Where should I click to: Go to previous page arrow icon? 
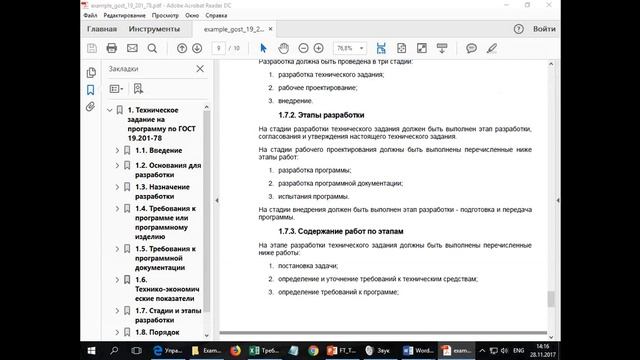point(182,48)
